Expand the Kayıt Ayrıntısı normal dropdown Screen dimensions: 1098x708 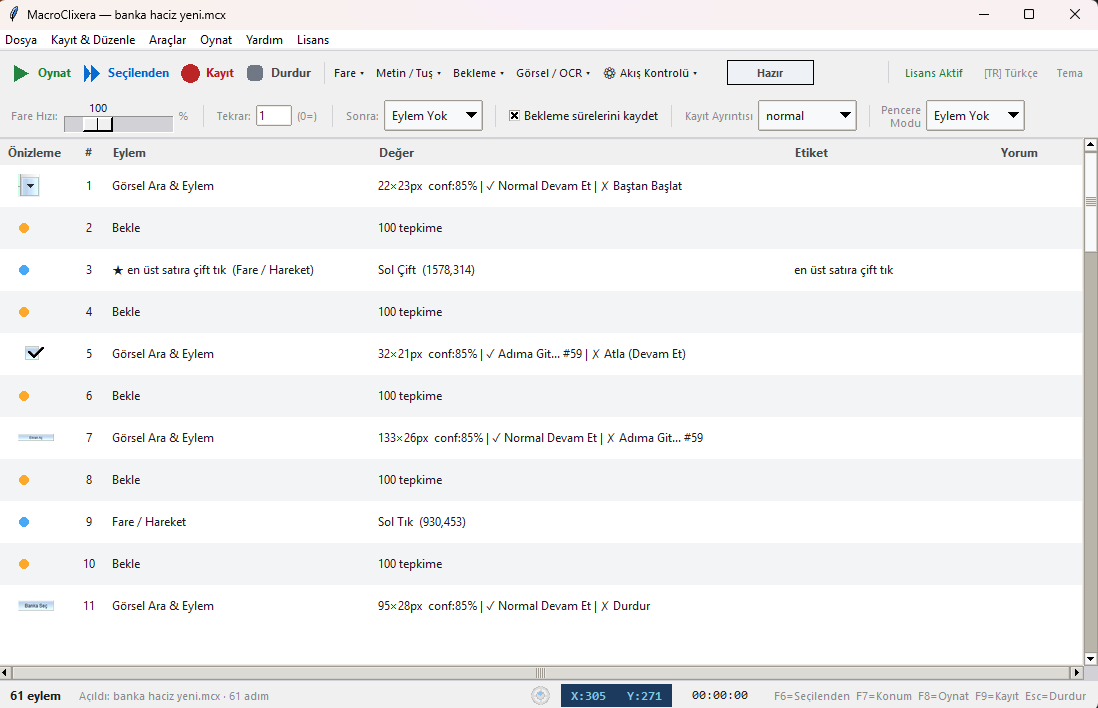tap(807, 116)
